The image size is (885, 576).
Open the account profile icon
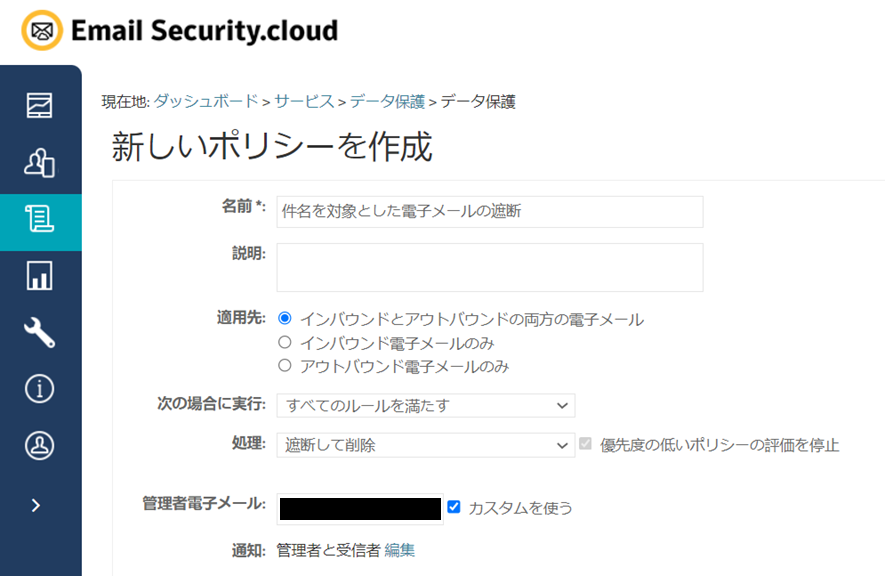39,445
